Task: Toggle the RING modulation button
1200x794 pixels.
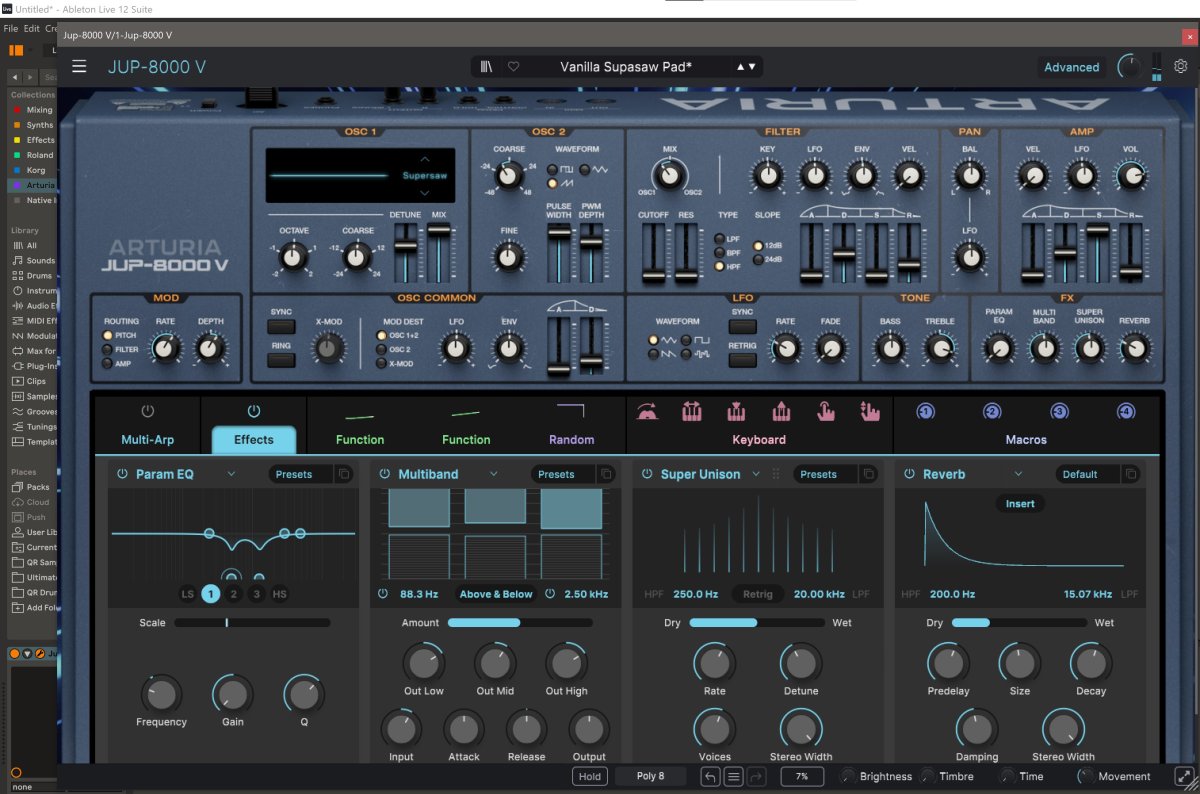Action: 281,360
